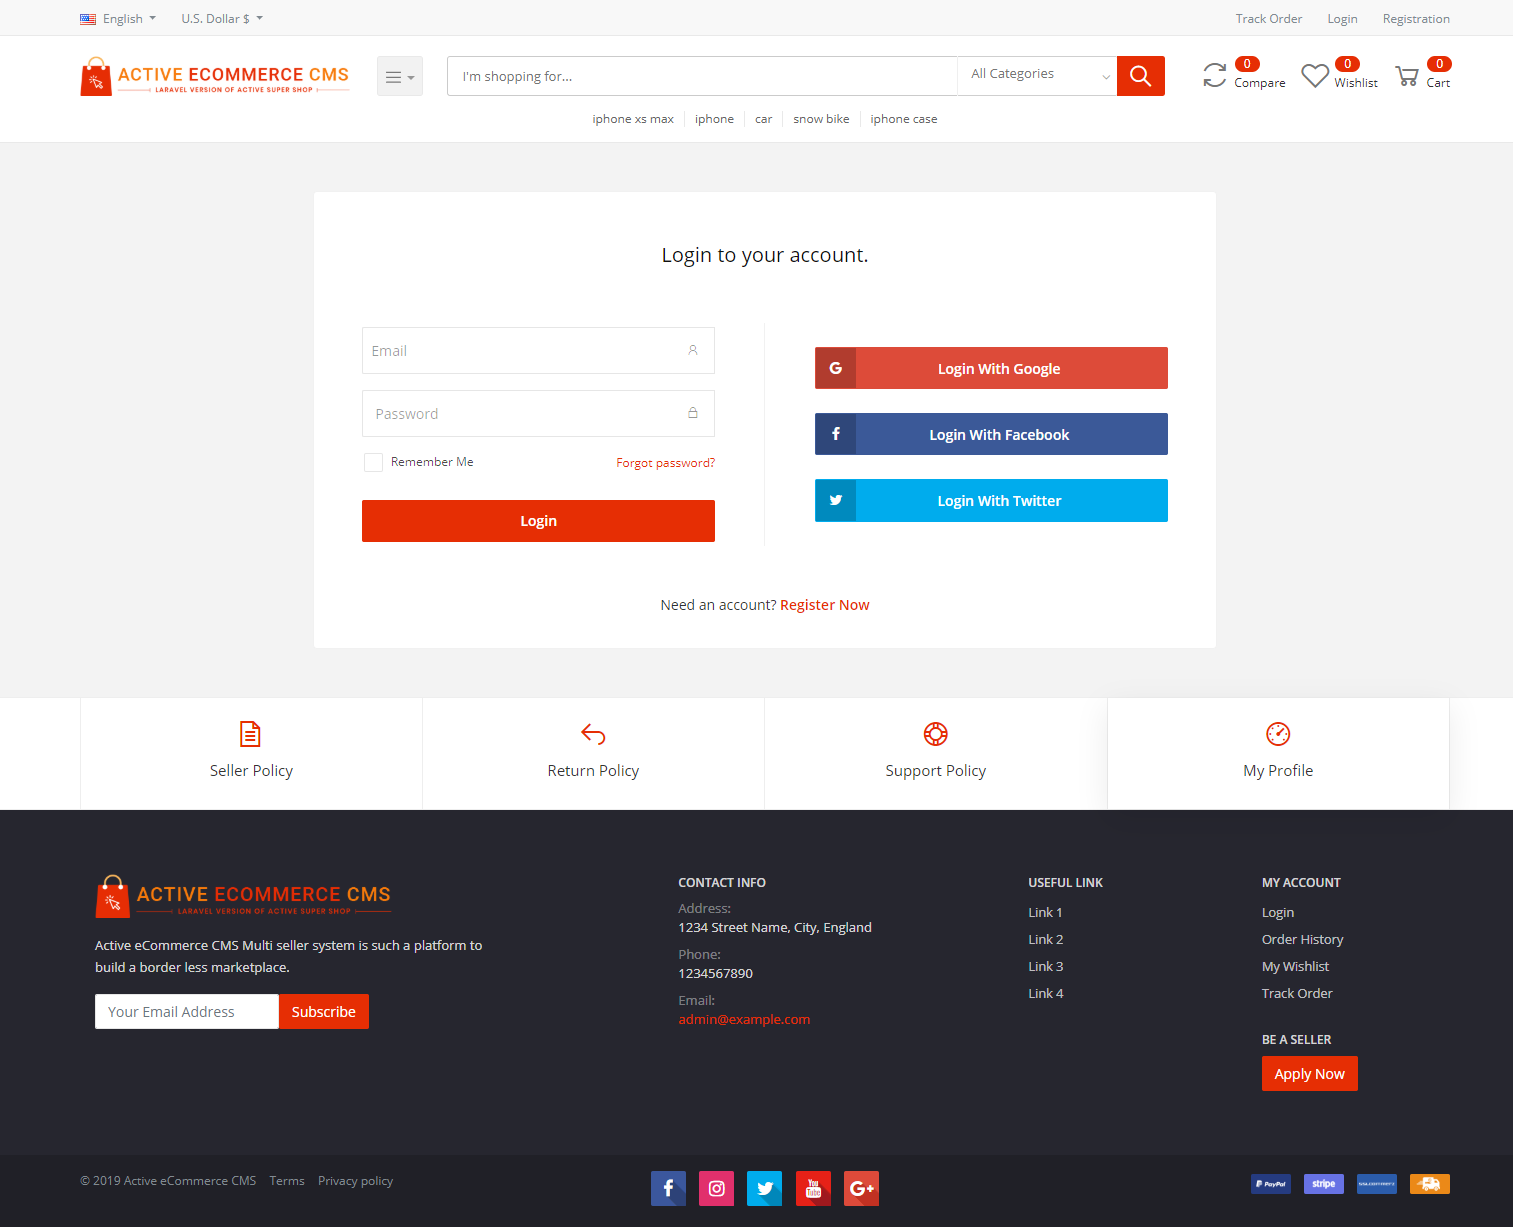Click the Facebook icon in footer
The height and width of the screenshot is (1227, 1513).
click(x=668, y=1188)
